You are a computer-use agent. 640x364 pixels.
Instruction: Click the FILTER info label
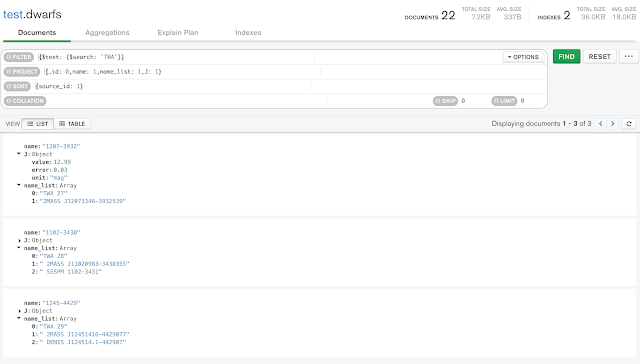tap(19, 57)
